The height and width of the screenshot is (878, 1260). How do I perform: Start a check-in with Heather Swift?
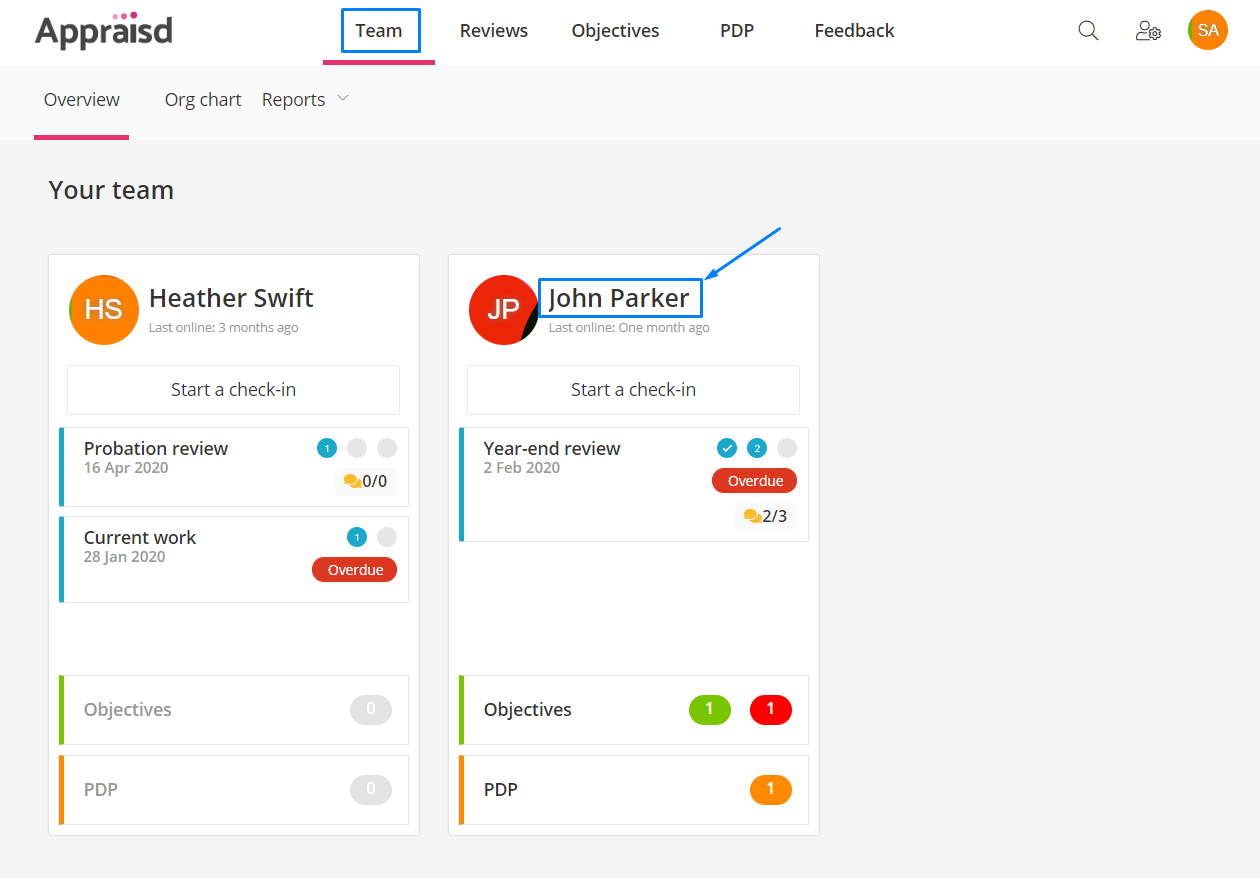[x=233, y=390]
